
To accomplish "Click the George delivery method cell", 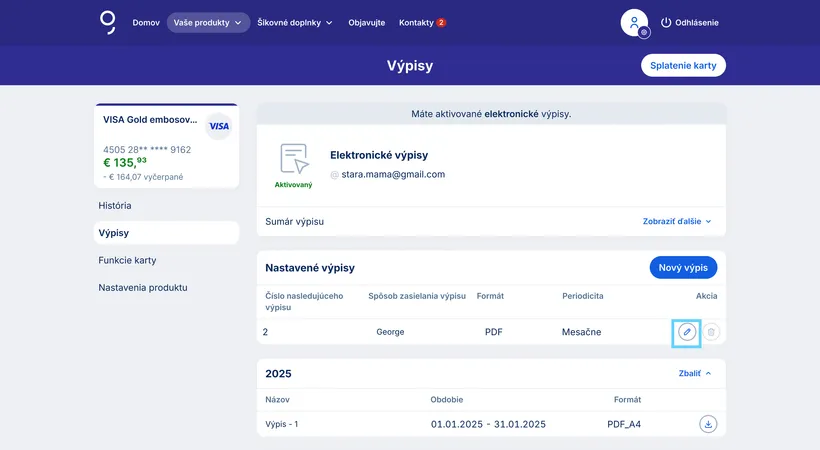I will [x=390, y=332].
